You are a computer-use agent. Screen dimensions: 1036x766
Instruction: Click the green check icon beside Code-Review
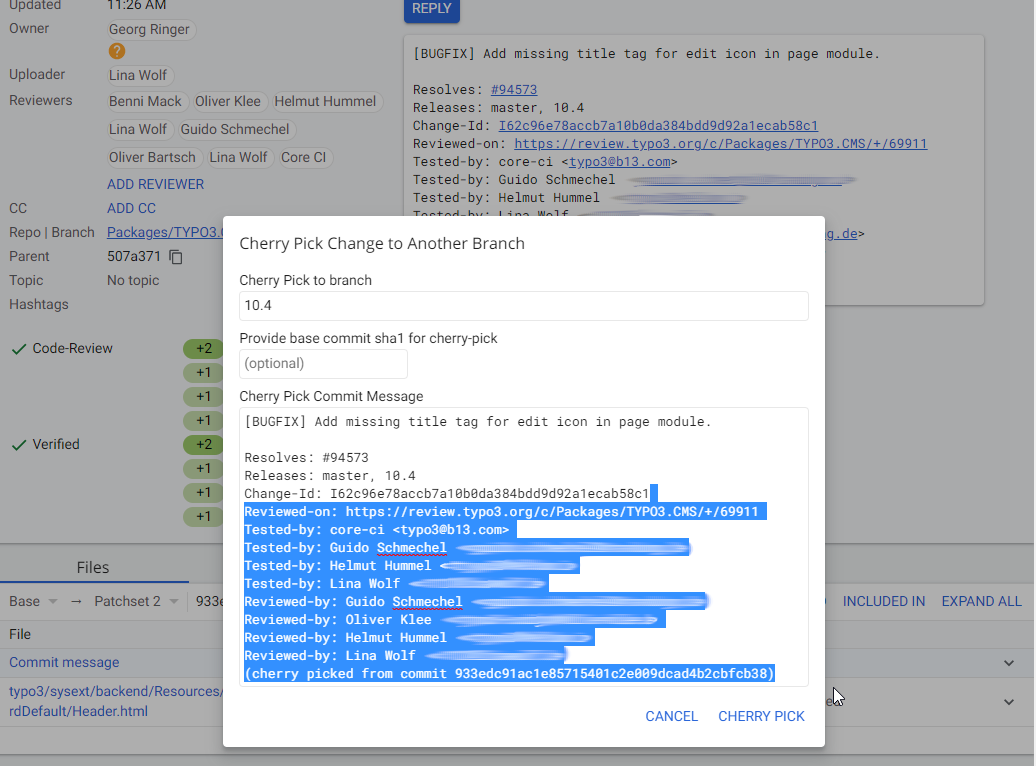(x=18, y=349)
